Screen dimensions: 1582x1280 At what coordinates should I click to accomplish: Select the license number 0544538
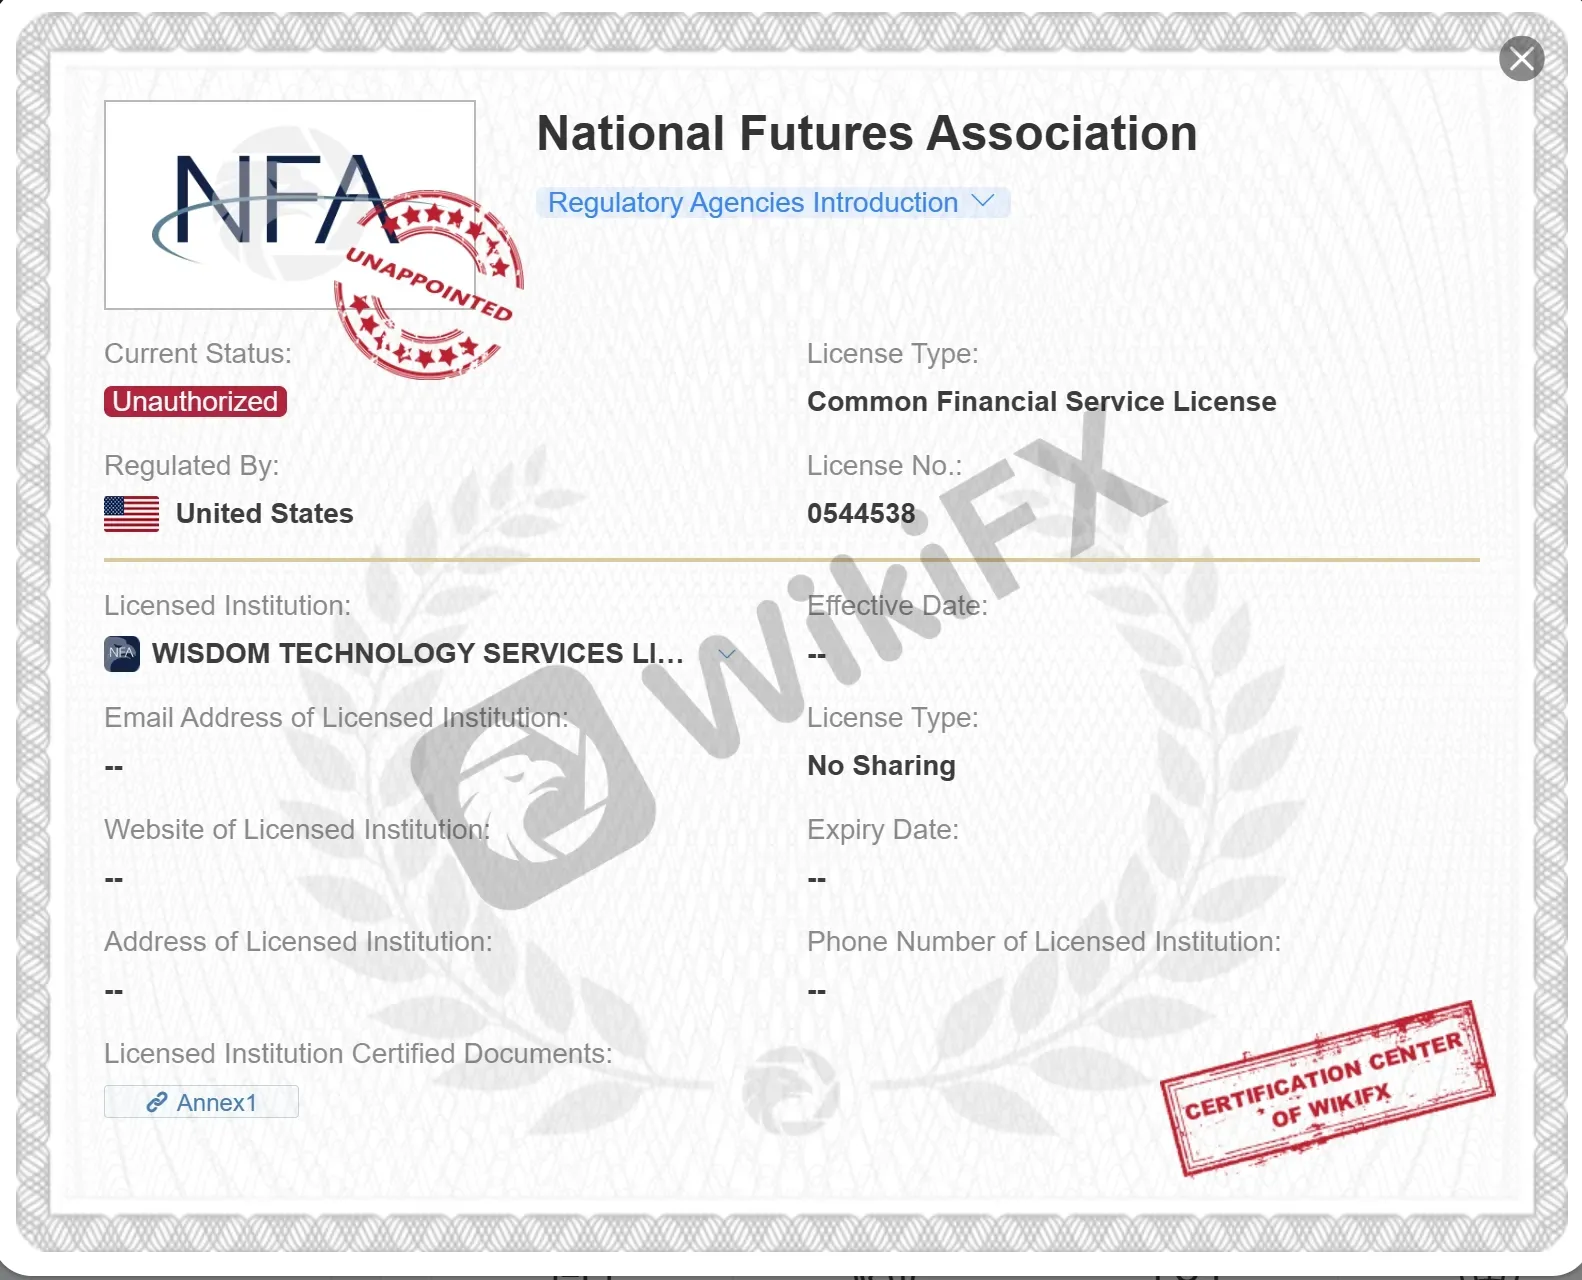click(861, 514)
